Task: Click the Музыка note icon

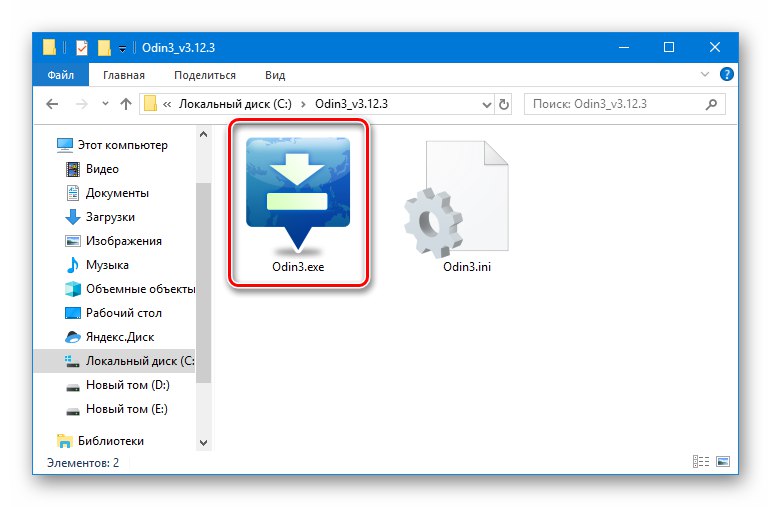Action: click(x=73, y=265)
